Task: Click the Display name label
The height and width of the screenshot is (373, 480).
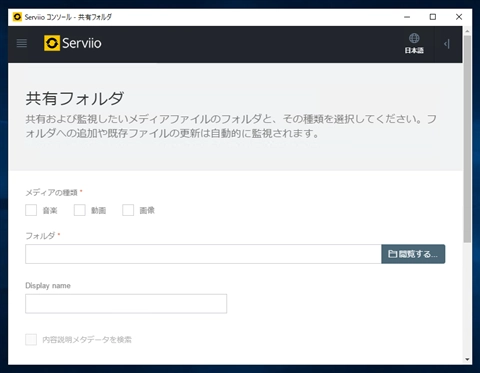Action: pyautogui.click(x=48, y=286)
